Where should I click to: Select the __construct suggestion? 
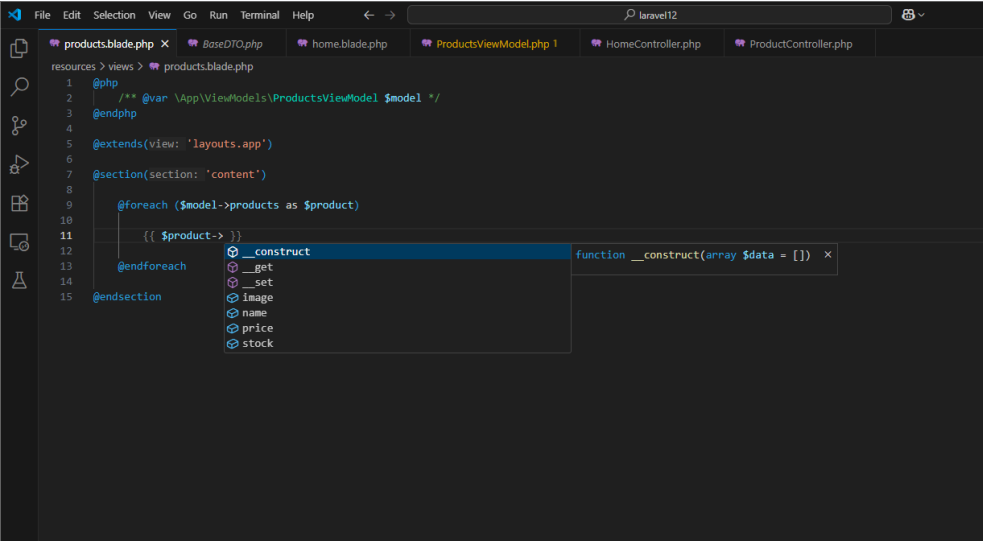pos(397,251)
